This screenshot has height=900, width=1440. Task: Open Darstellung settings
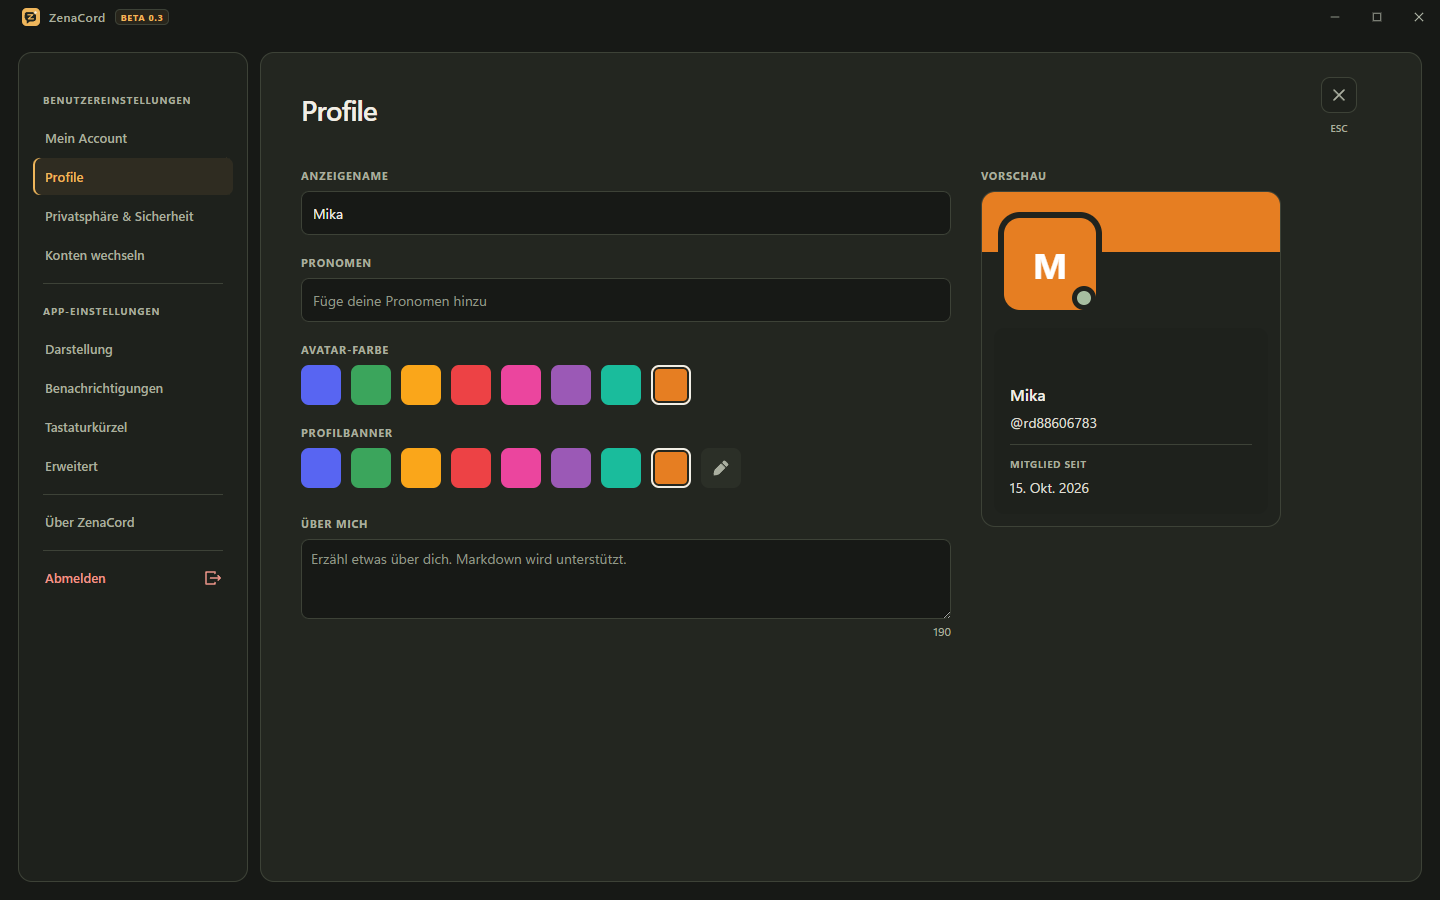(133, 349)
